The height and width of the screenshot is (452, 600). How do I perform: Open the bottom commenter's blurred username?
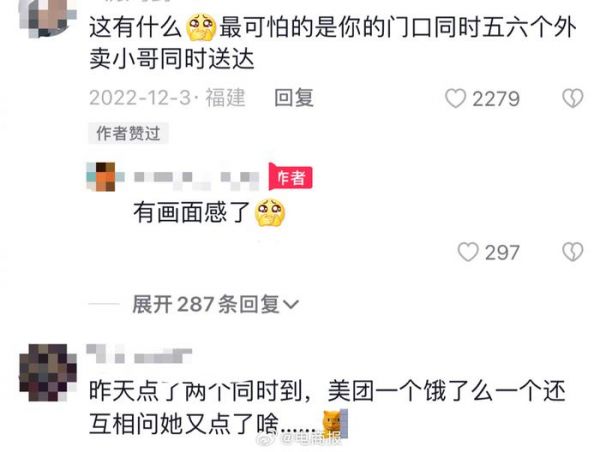tap(139, 354)
